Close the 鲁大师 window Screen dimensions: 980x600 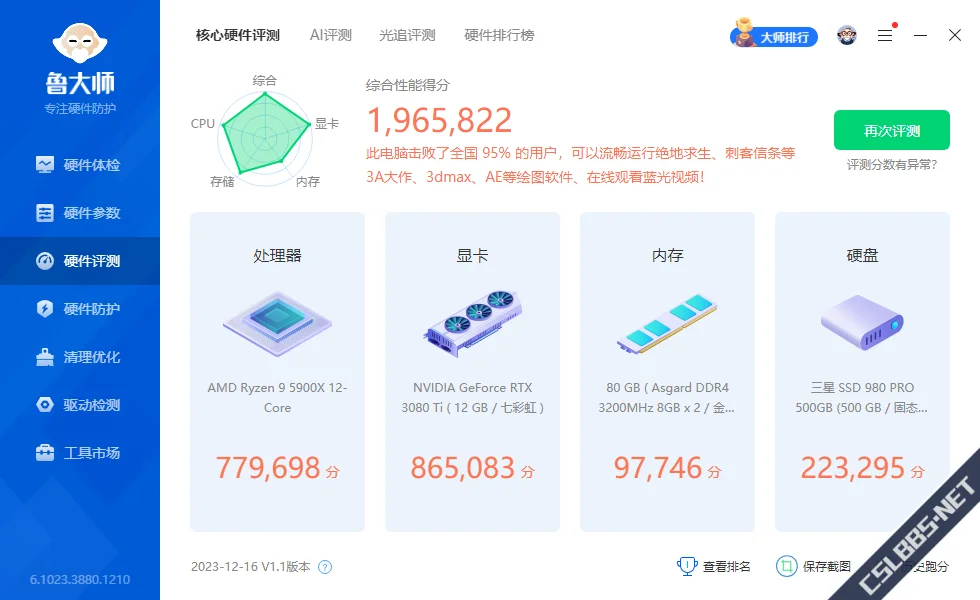pos(954,35)
